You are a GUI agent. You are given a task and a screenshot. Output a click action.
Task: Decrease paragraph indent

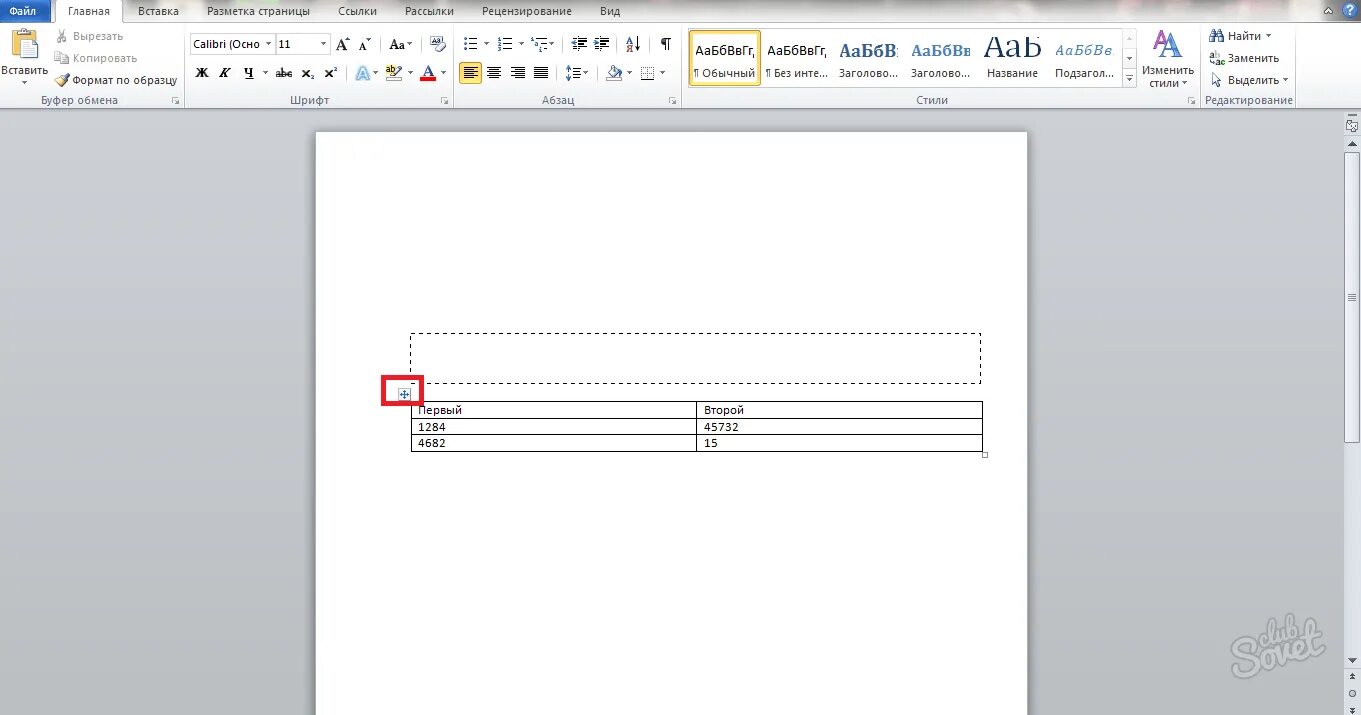579,44
